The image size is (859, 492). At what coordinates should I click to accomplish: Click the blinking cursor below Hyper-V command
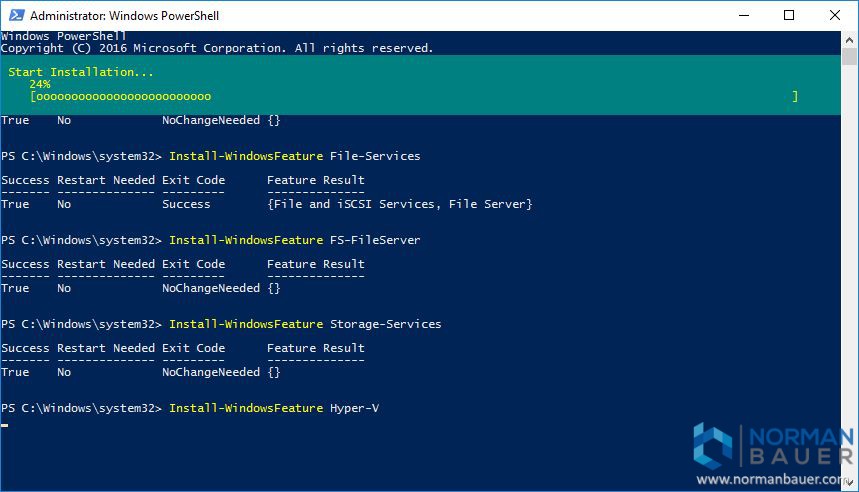tap(4, 425)
